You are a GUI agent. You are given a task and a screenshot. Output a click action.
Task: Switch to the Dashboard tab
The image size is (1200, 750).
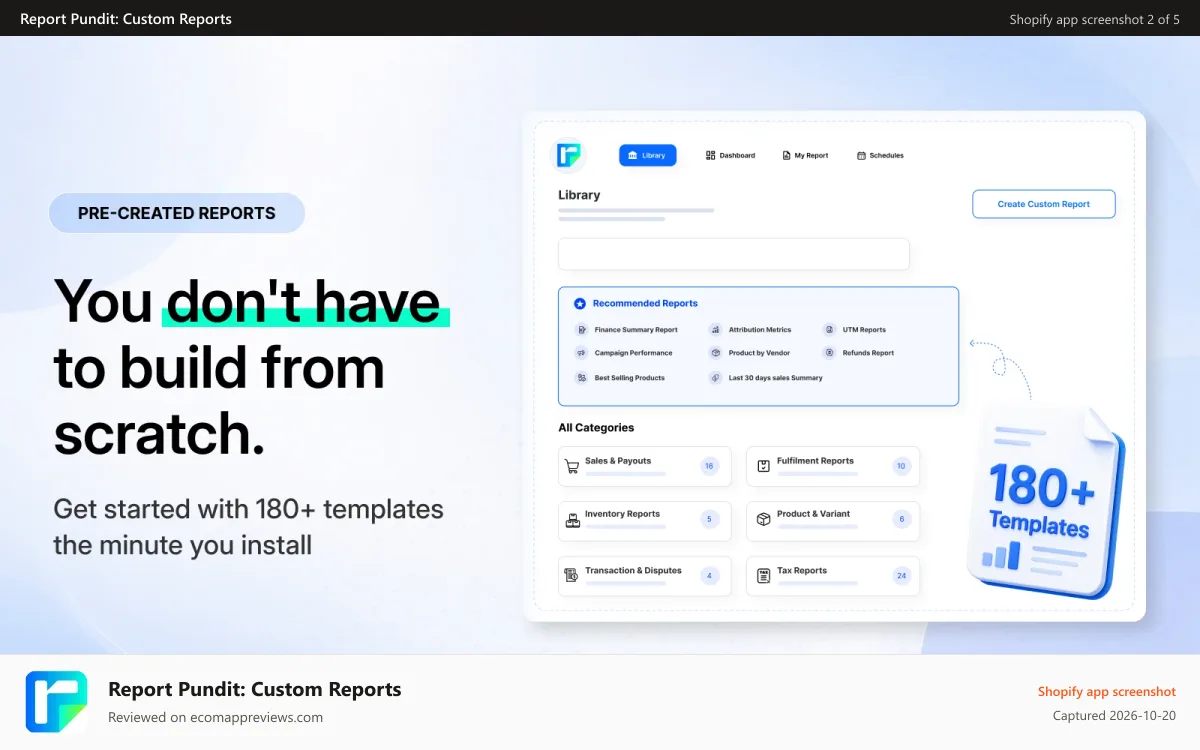730,155
